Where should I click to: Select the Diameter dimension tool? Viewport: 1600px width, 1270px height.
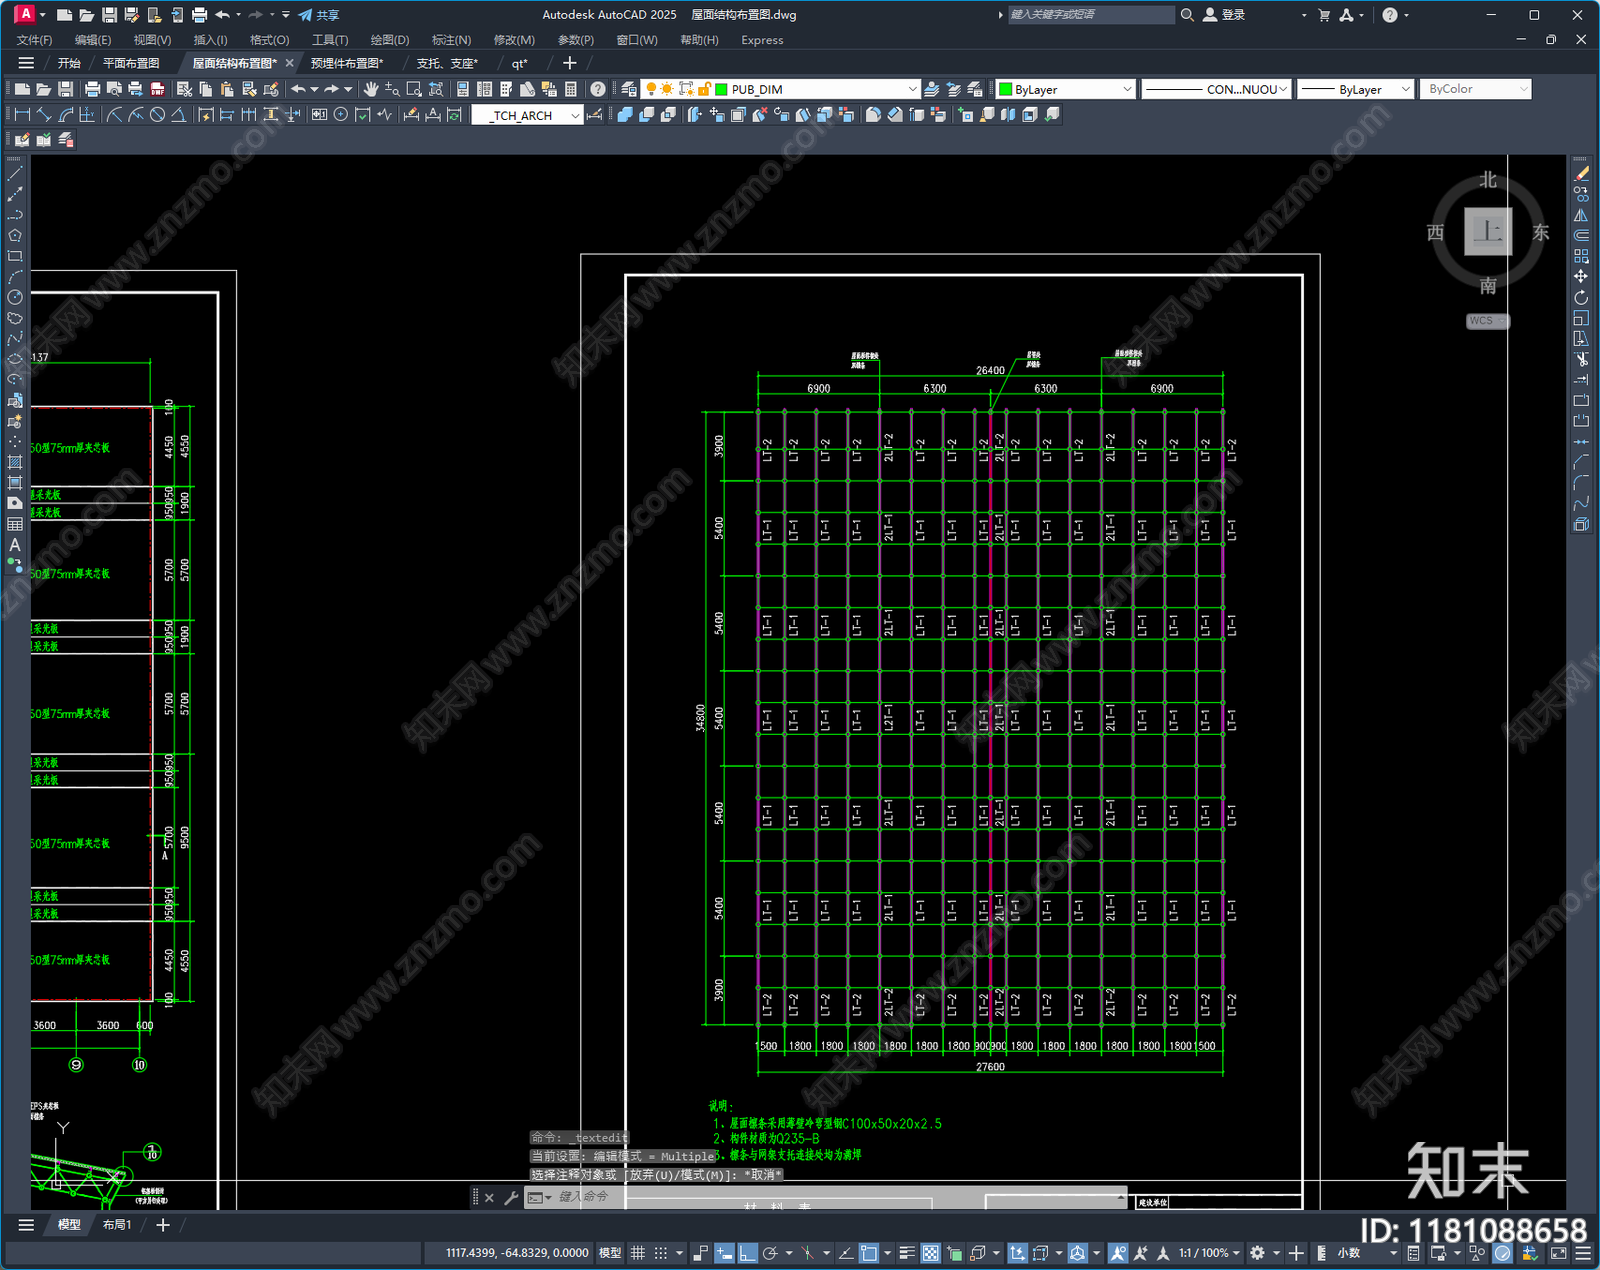click(x=157, y=115)
